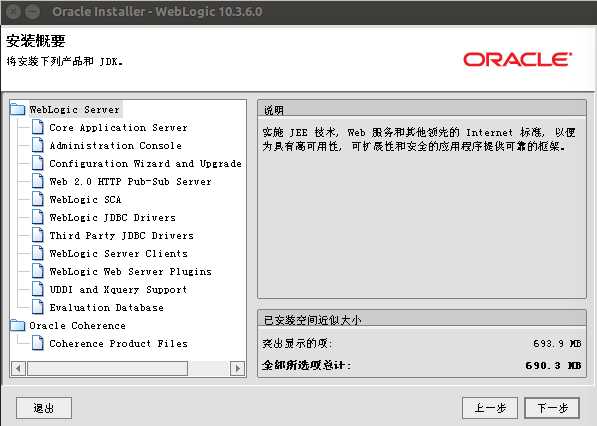Click the Core Application Server file icon
Screen dimensions: 597x426
(x=38, y=127)
